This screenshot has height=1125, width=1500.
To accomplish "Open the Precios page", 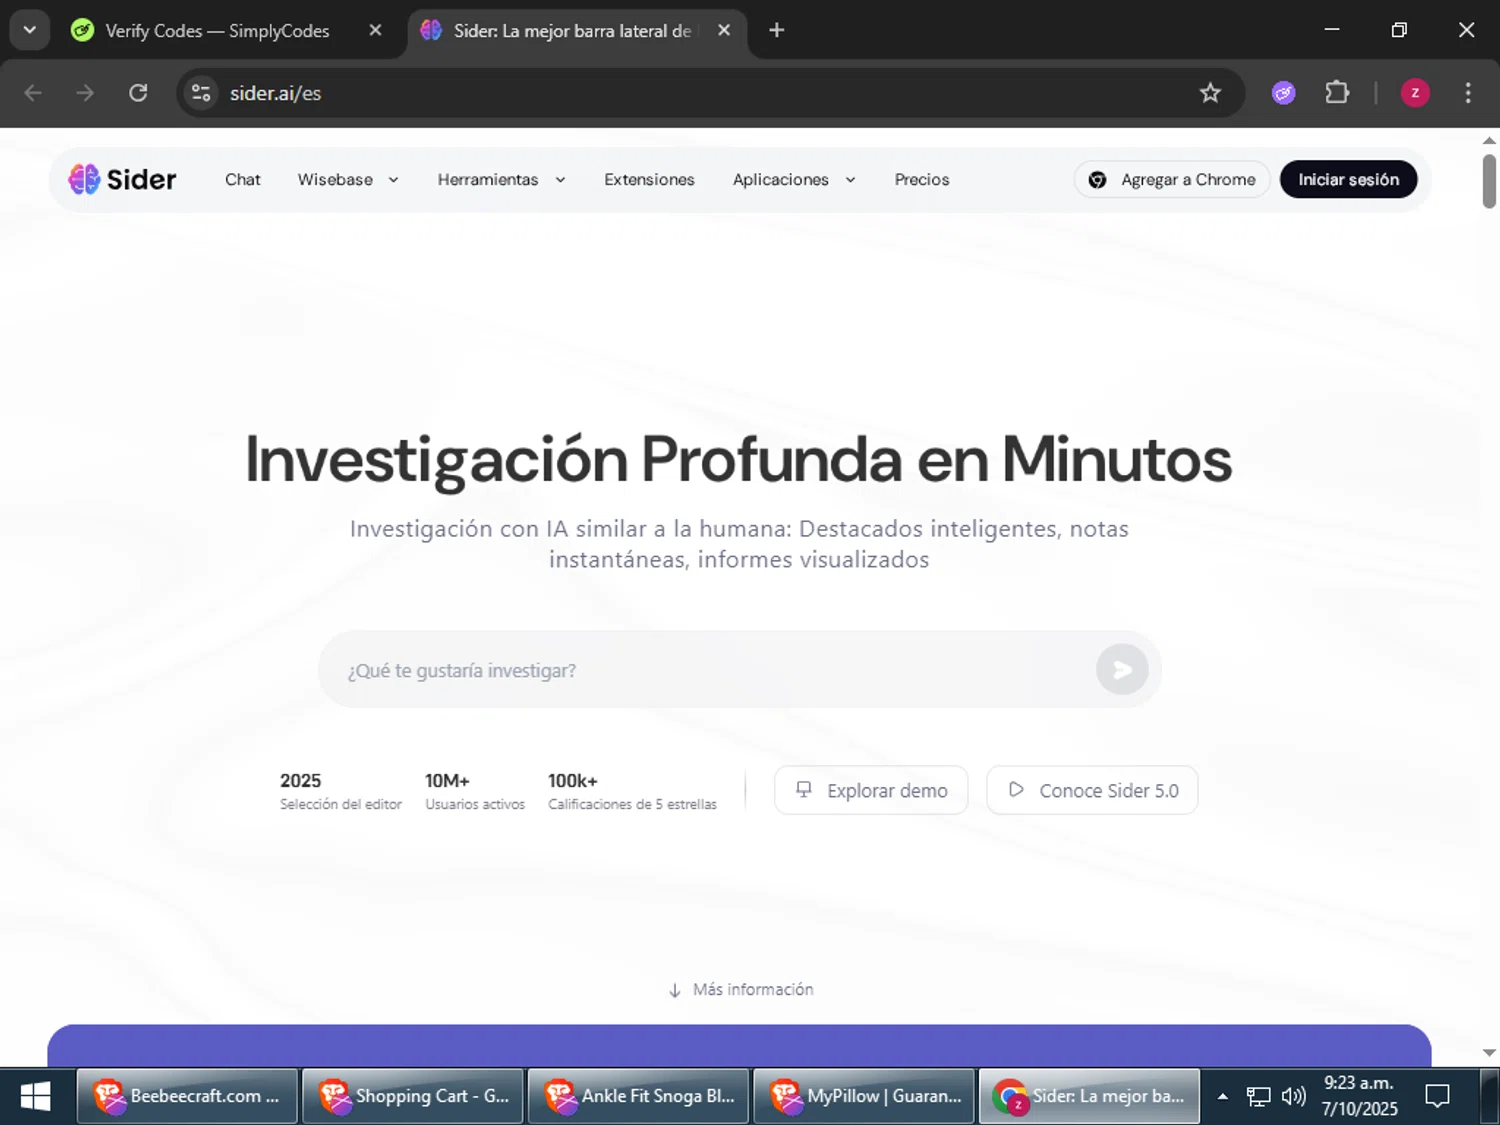I will click(x=922, y=180).
